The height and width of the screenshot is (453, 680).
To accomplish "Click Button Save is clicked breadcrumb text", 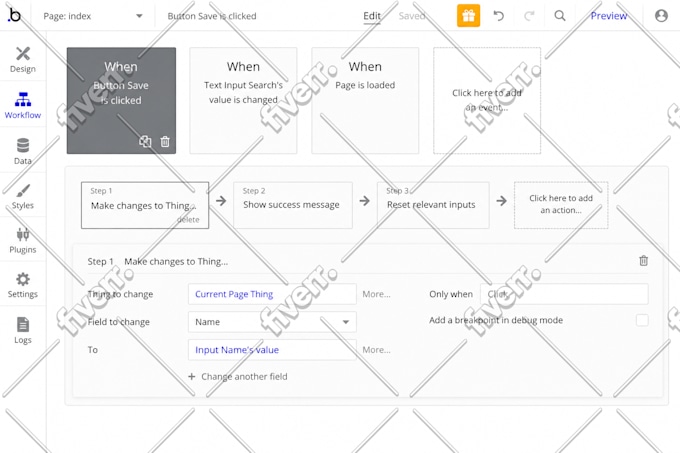I will [x=212, y=16].
